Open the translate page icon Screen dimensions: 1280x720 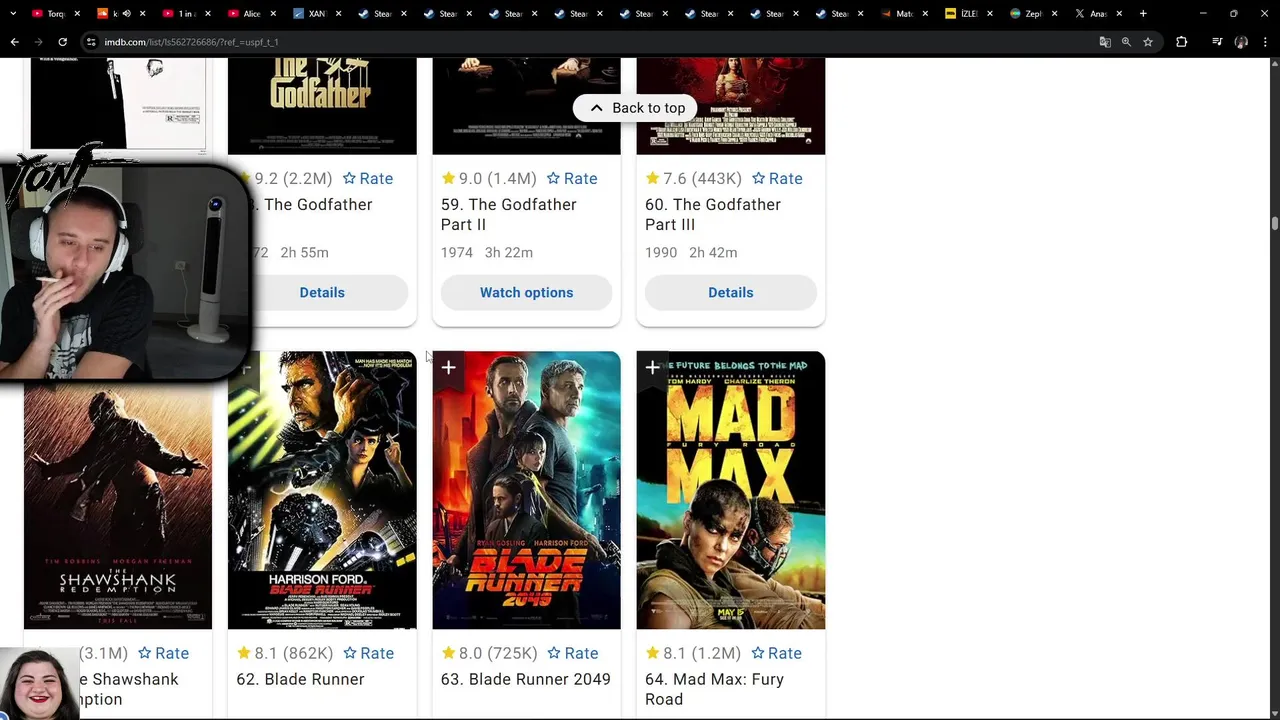pyautogui.click(x=1105, y=42)
